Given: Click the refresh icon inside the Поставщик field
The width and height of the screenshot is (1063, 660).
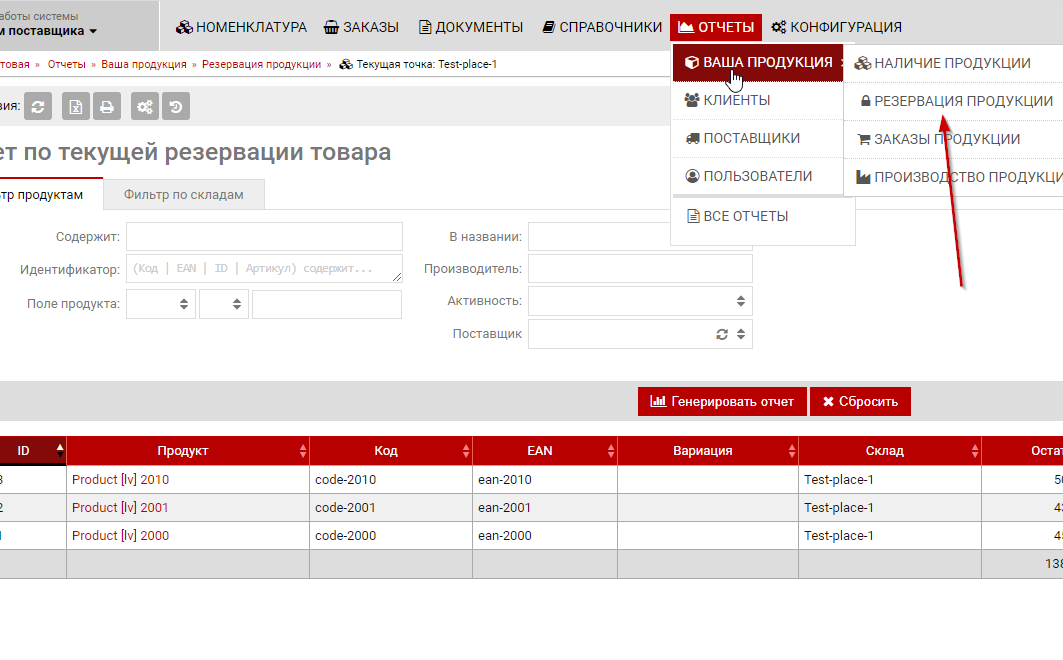Looking at the screenshot, I should [x=722, y=334].
